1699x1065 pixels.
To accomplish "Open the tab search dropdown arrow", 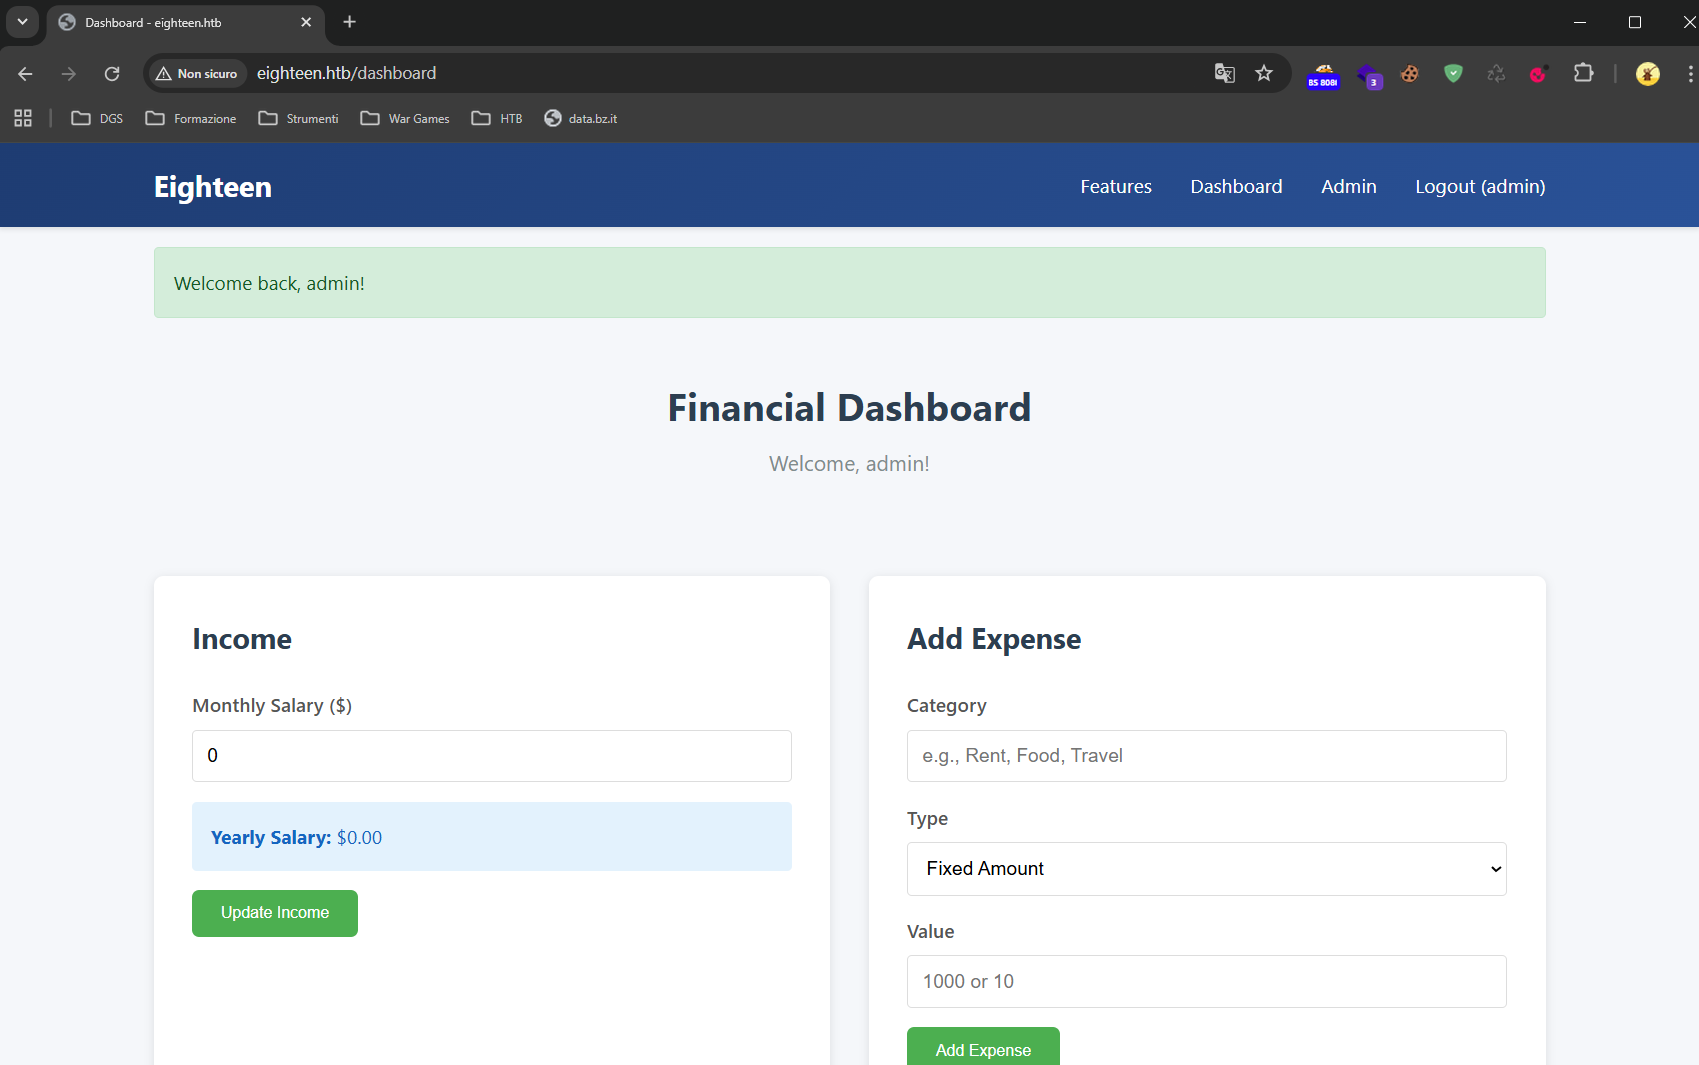I will [22, 22].
